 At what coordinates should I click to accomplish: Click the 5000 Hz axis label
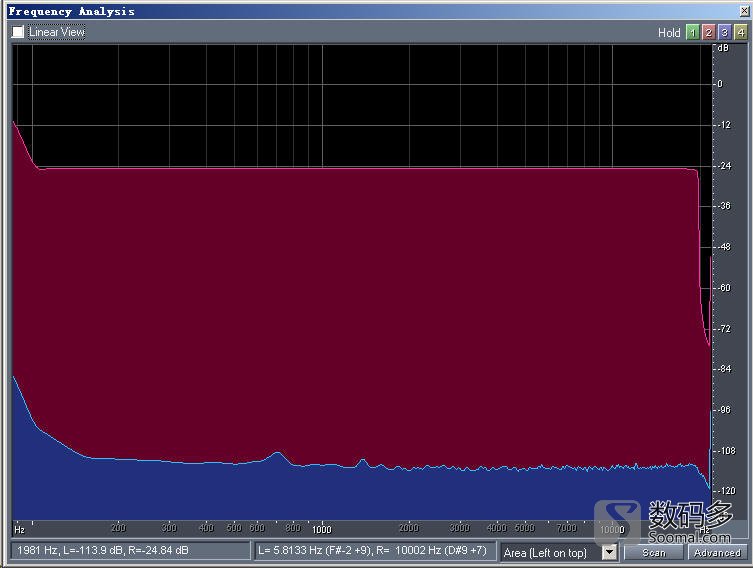pos(524,528)
